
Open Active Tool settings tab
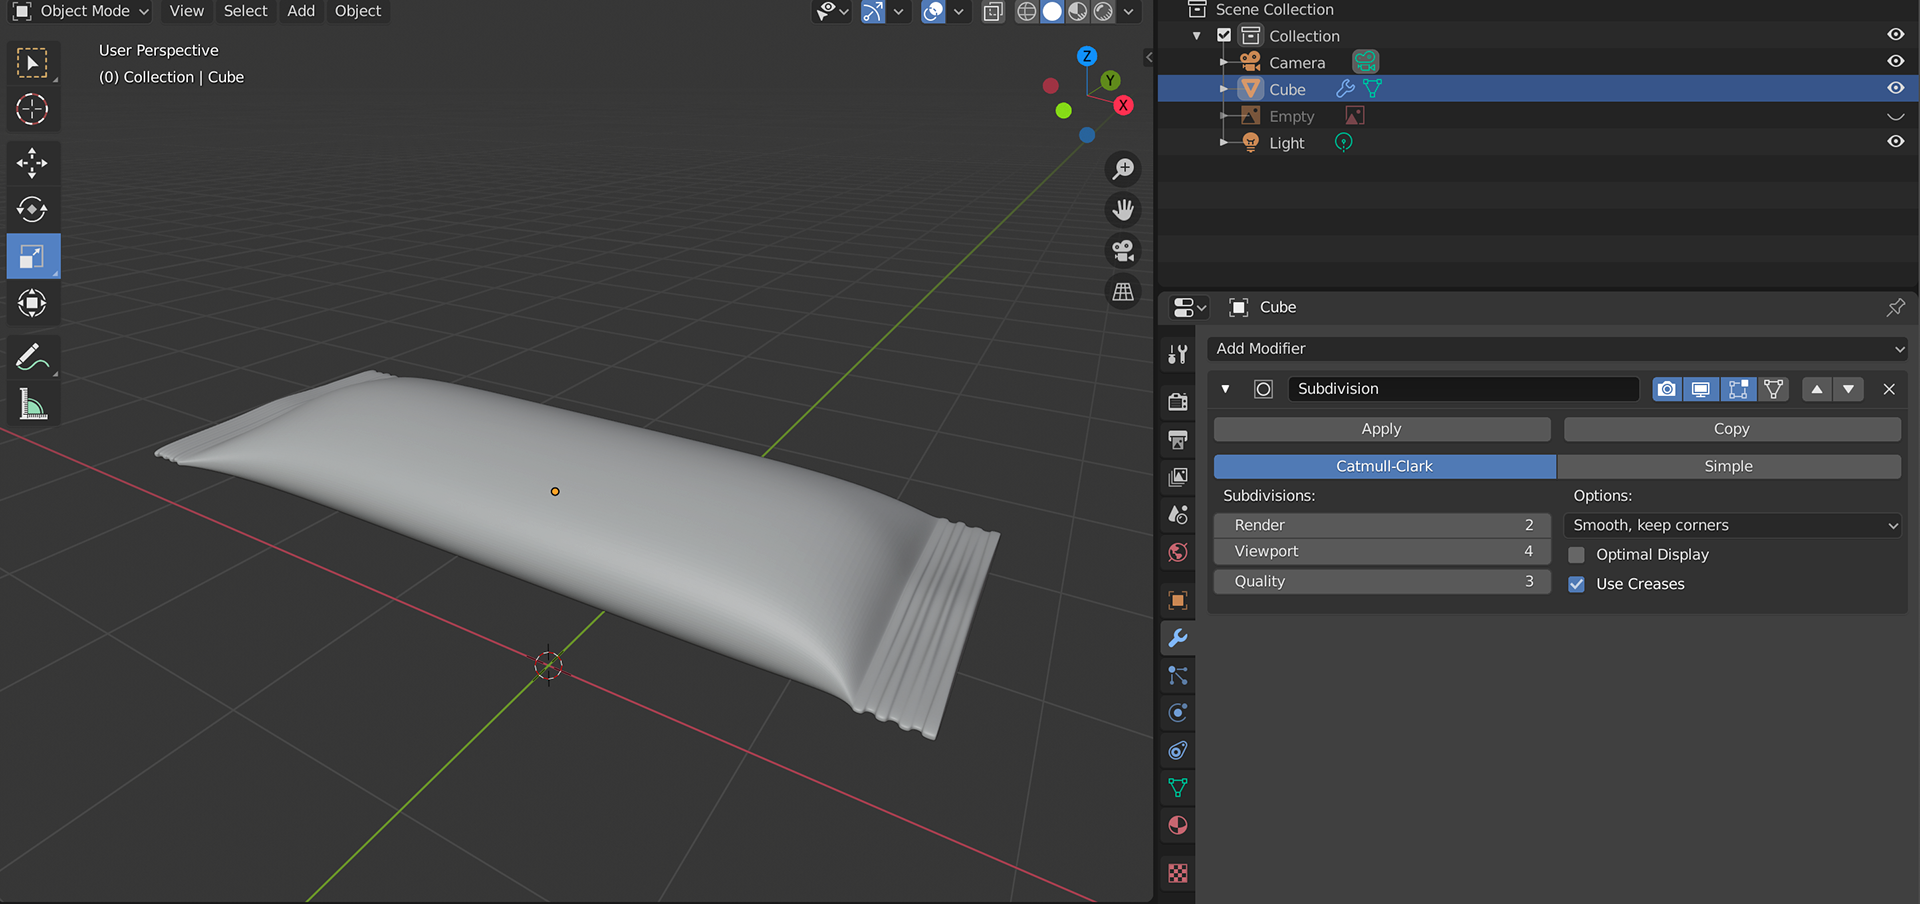pos(1178,354)
